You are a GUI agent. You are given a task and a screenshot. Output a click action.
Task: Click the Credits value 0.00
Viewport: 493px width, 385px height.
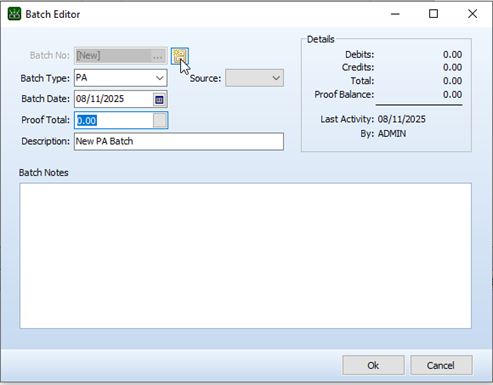click(452, 68)
